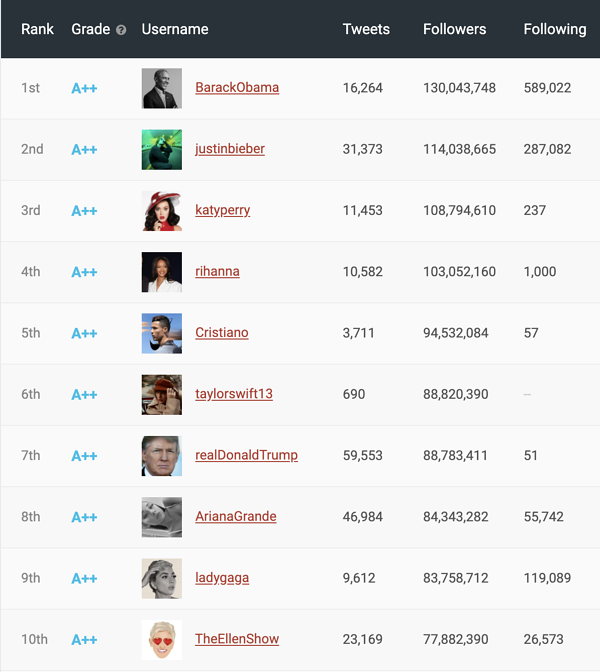Click the A++ grade for taylorswift13
Image resolution: width=600 pixels, height=672 pixels.
point(84,395)
